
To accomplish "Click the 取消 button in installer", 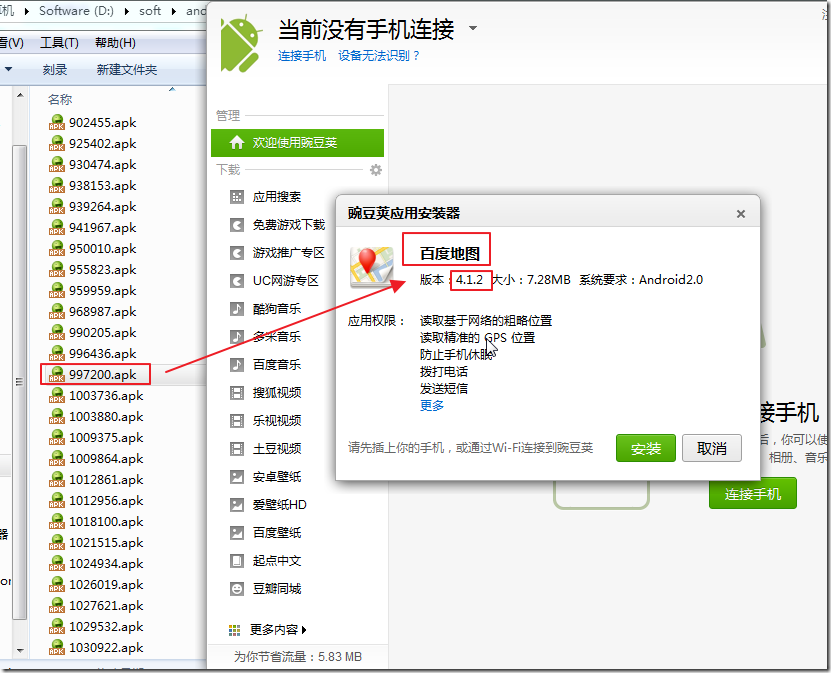I will (x=712, y=448).
